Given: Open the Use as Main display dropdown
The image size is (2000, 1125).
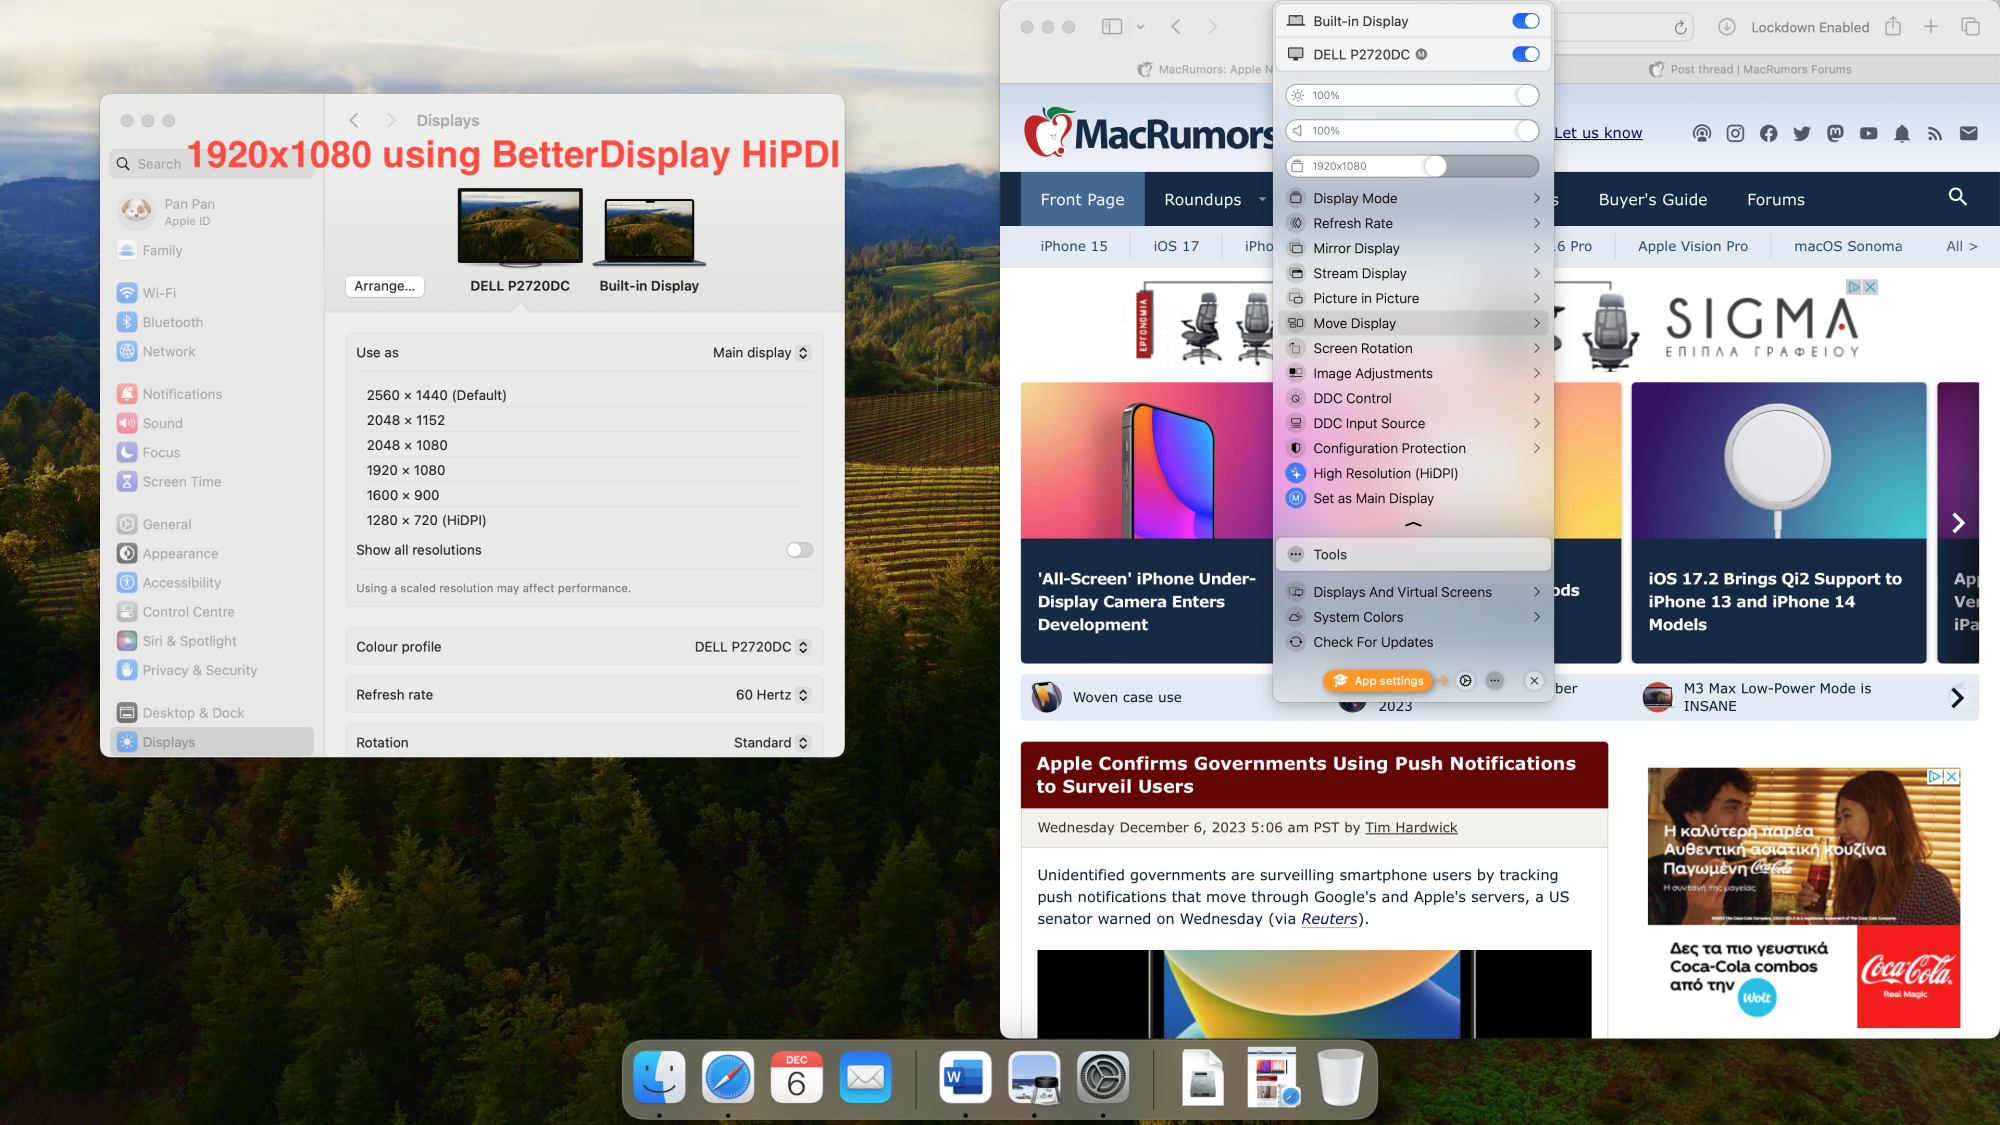Looking at the screenshot, I should click(x=760, y=353).
